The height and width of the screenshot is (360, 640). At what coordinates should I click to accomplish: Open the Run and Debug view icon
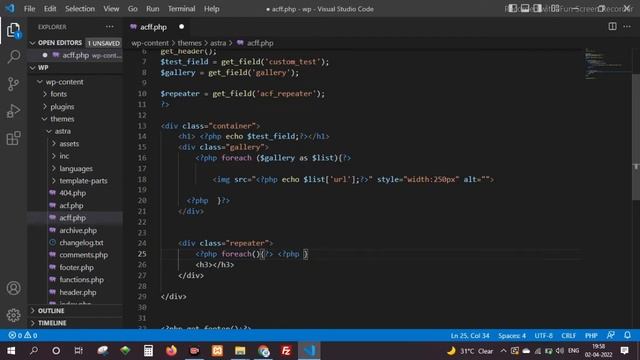point(13,111)
